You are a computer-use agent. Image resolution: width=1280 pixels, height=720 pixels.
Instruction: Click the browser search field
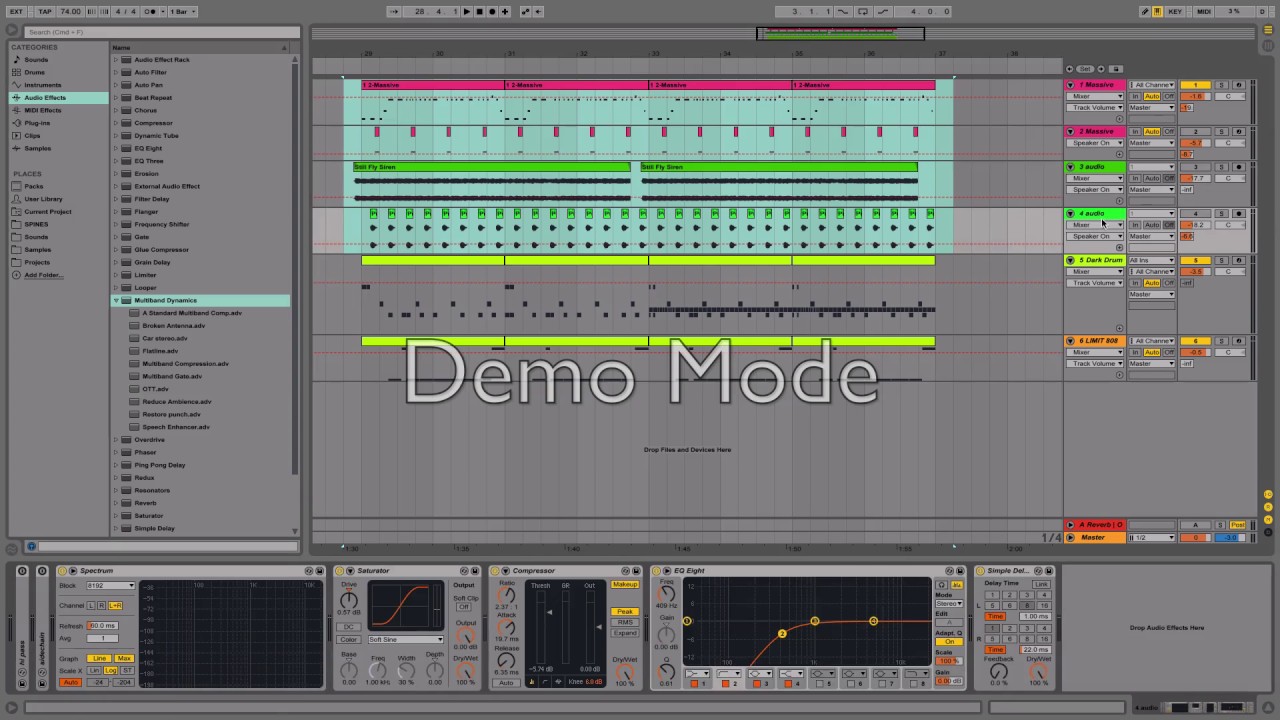160,32
